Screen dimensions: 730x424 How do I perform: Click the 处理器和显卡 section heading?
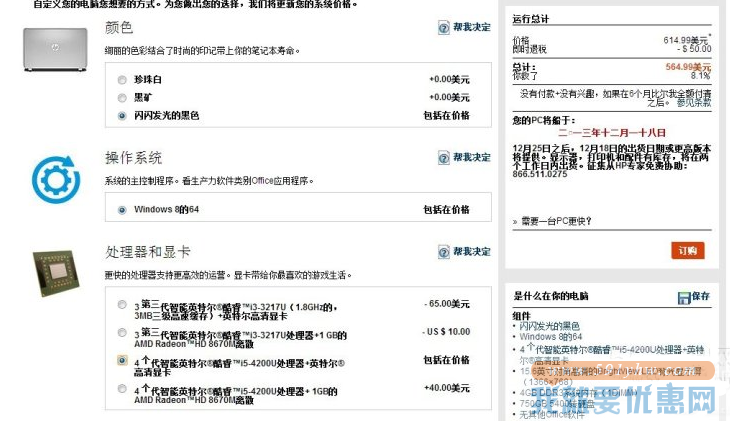pyautogui.click(x=148, y=252)
